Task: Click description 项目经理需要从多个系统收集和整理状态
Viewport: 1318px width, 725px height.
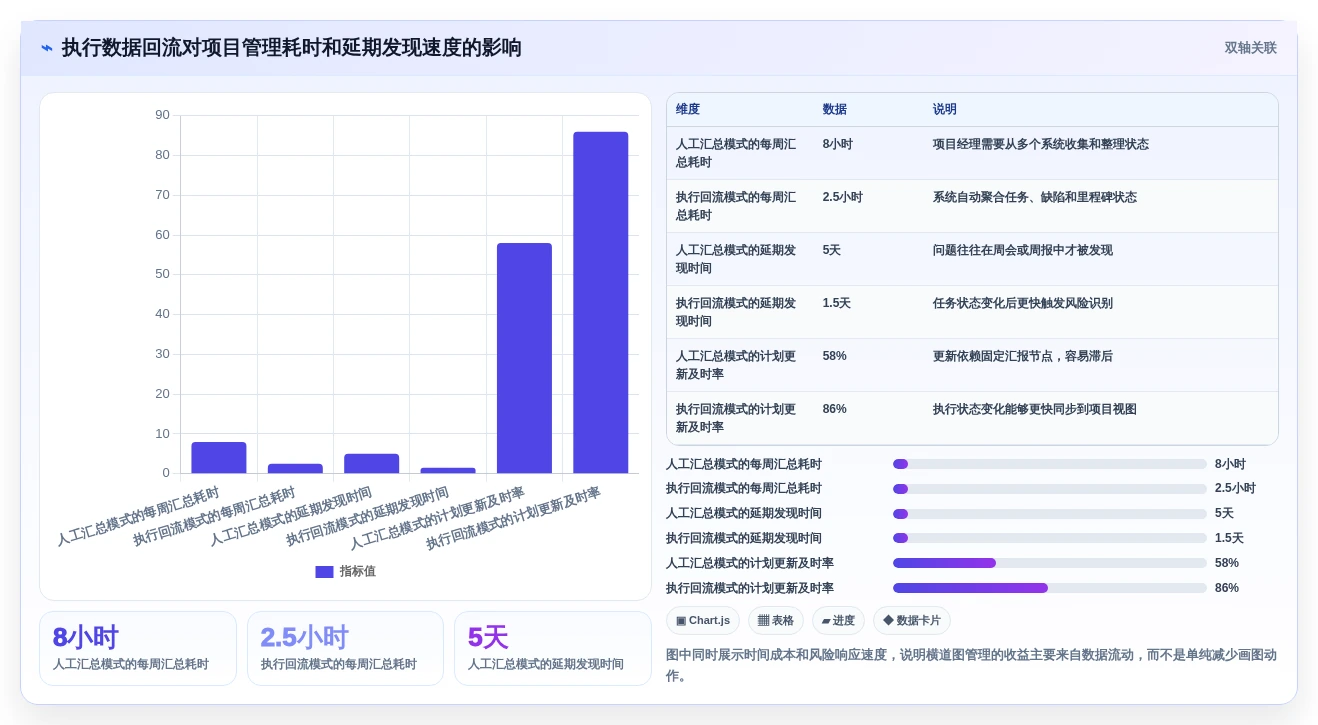Action: (1041, 144)
